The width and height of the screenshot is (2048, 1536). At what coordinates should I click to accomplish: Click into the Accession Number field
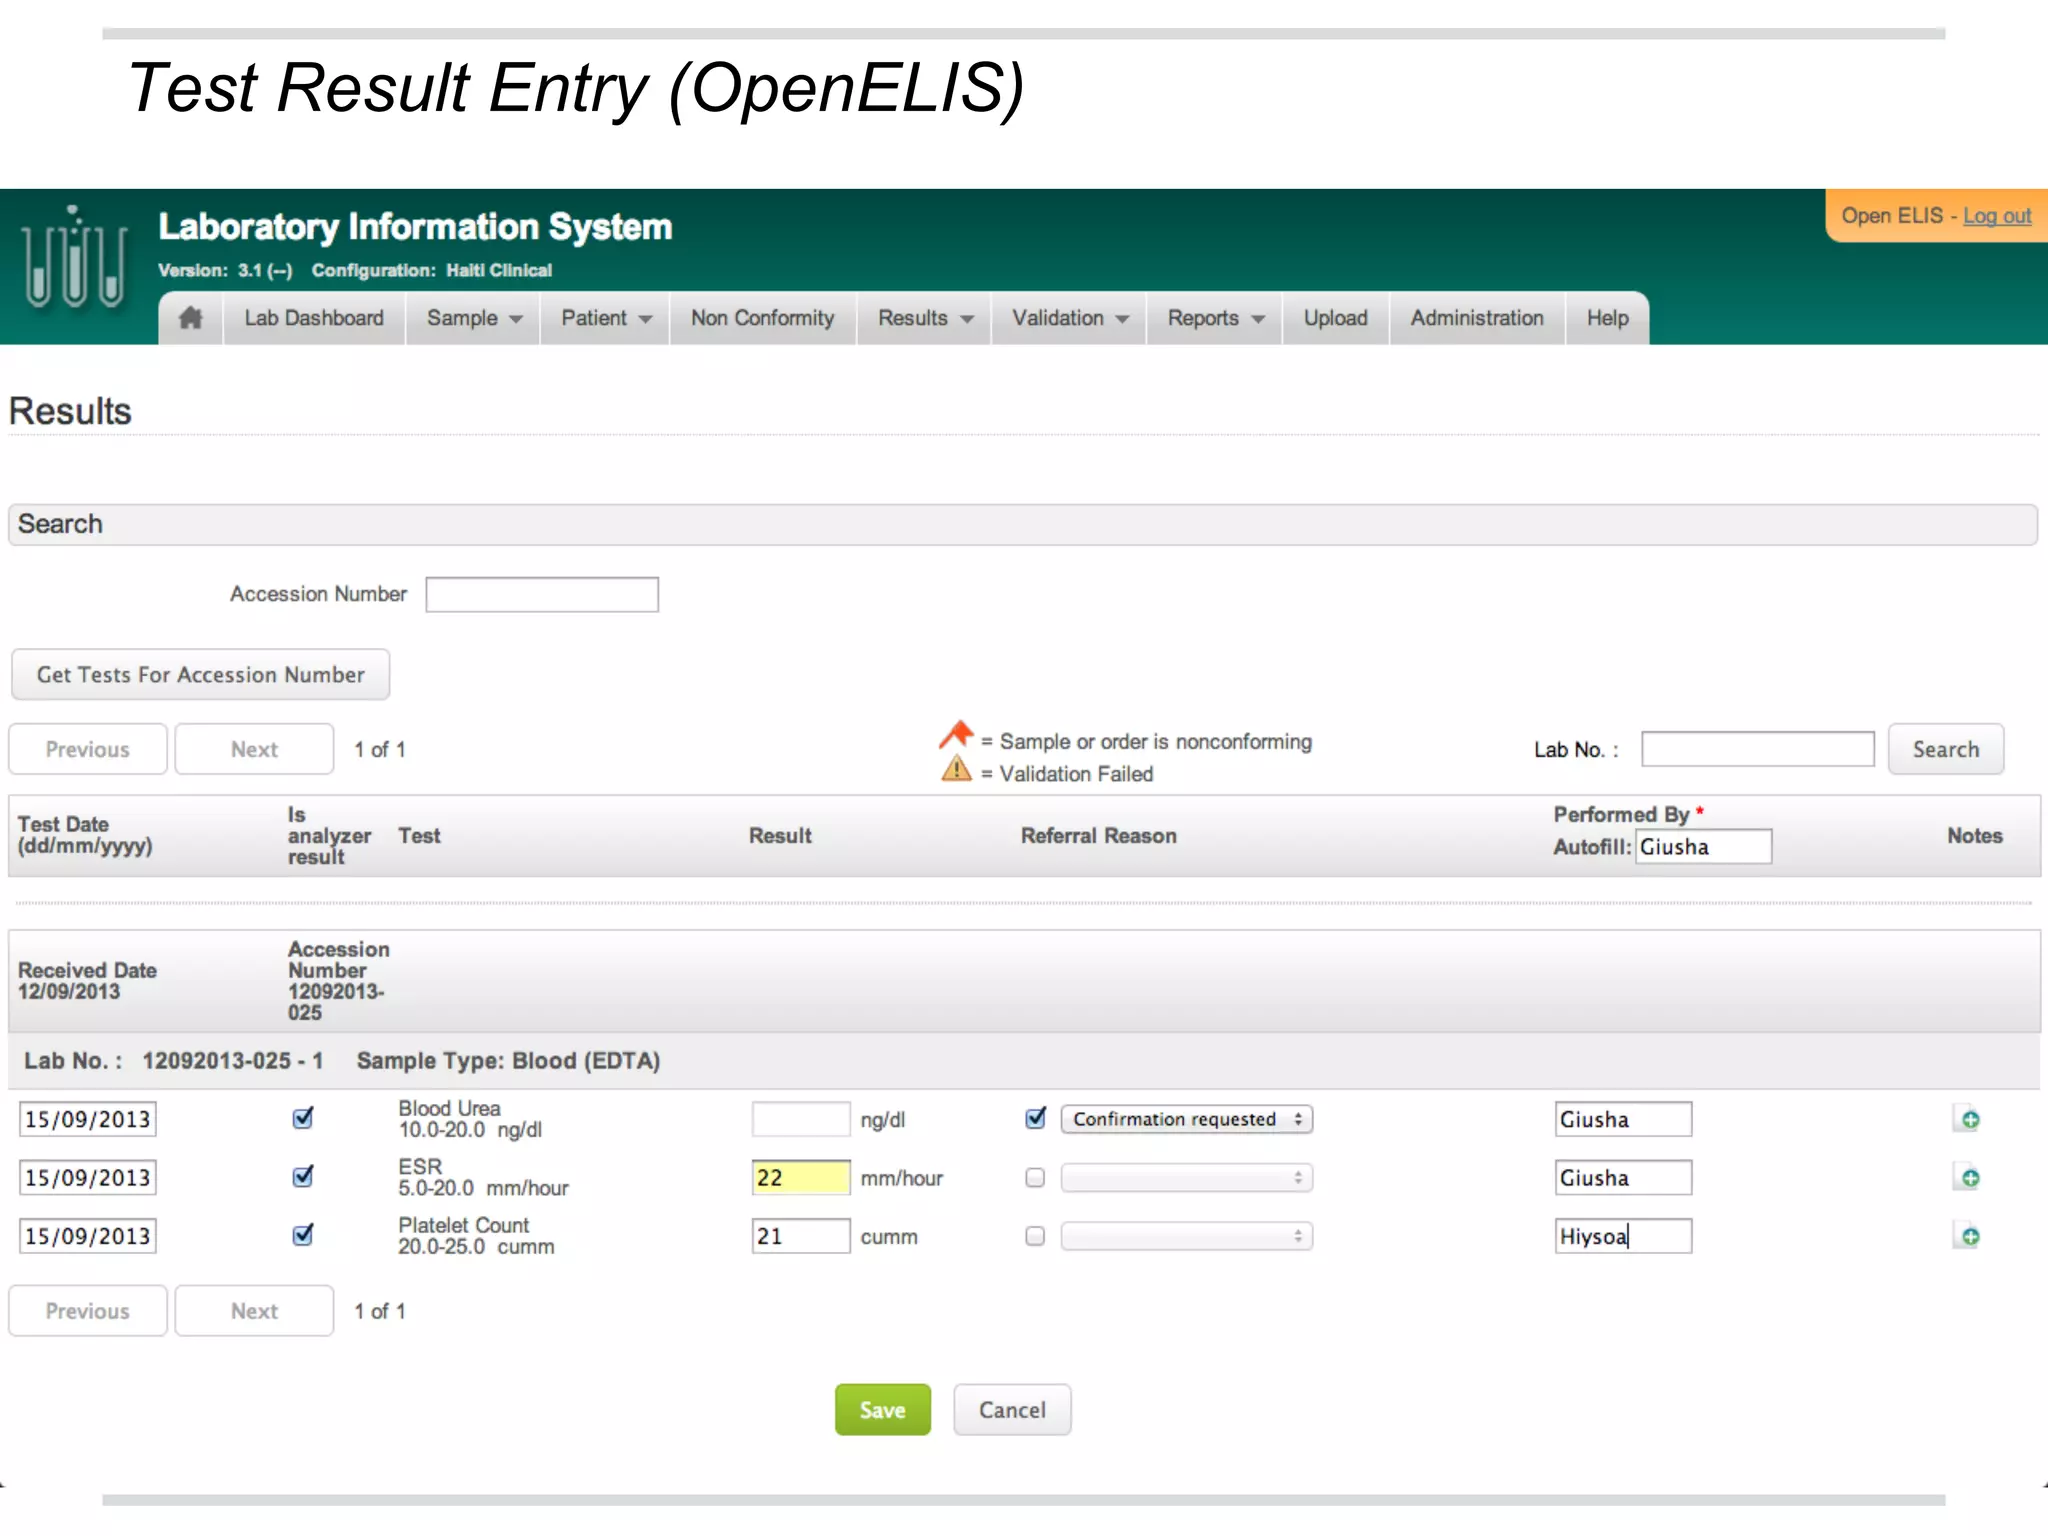(542, 595)
